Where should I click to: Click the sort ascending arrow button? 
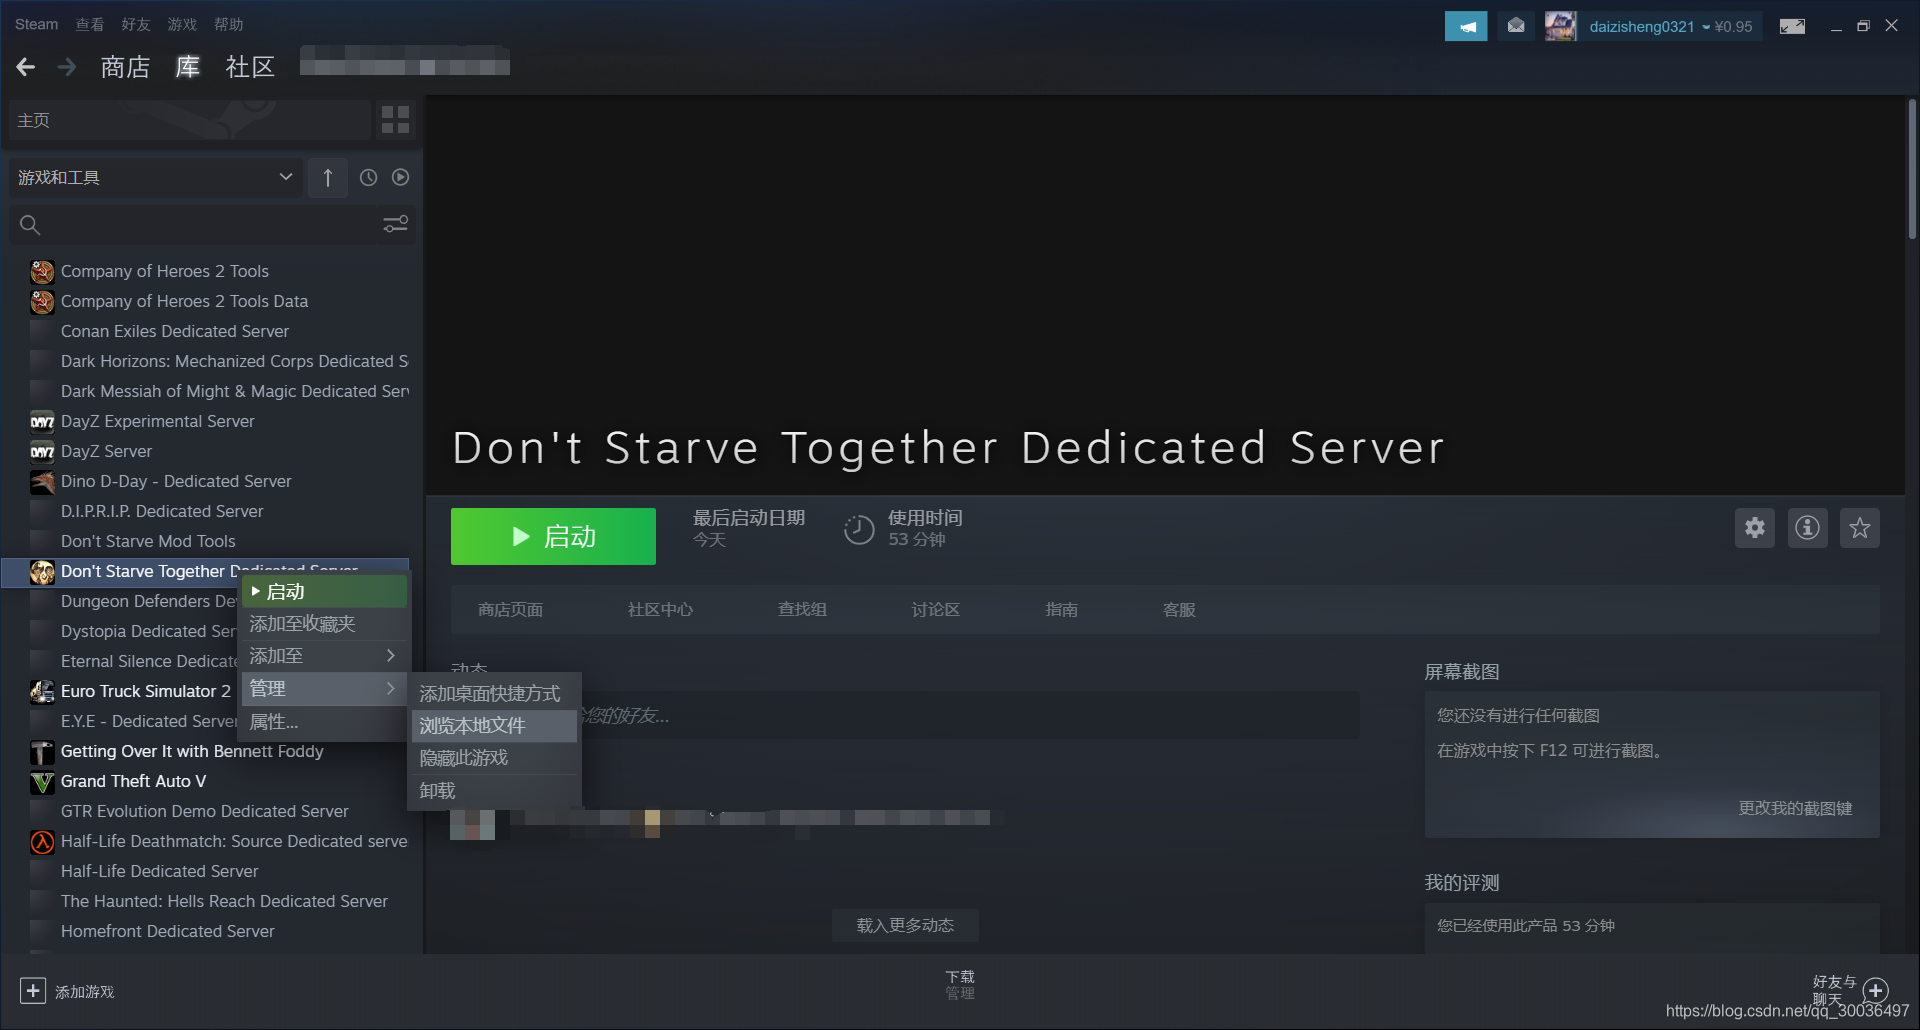pyautogui.click(x=327, y=177)
